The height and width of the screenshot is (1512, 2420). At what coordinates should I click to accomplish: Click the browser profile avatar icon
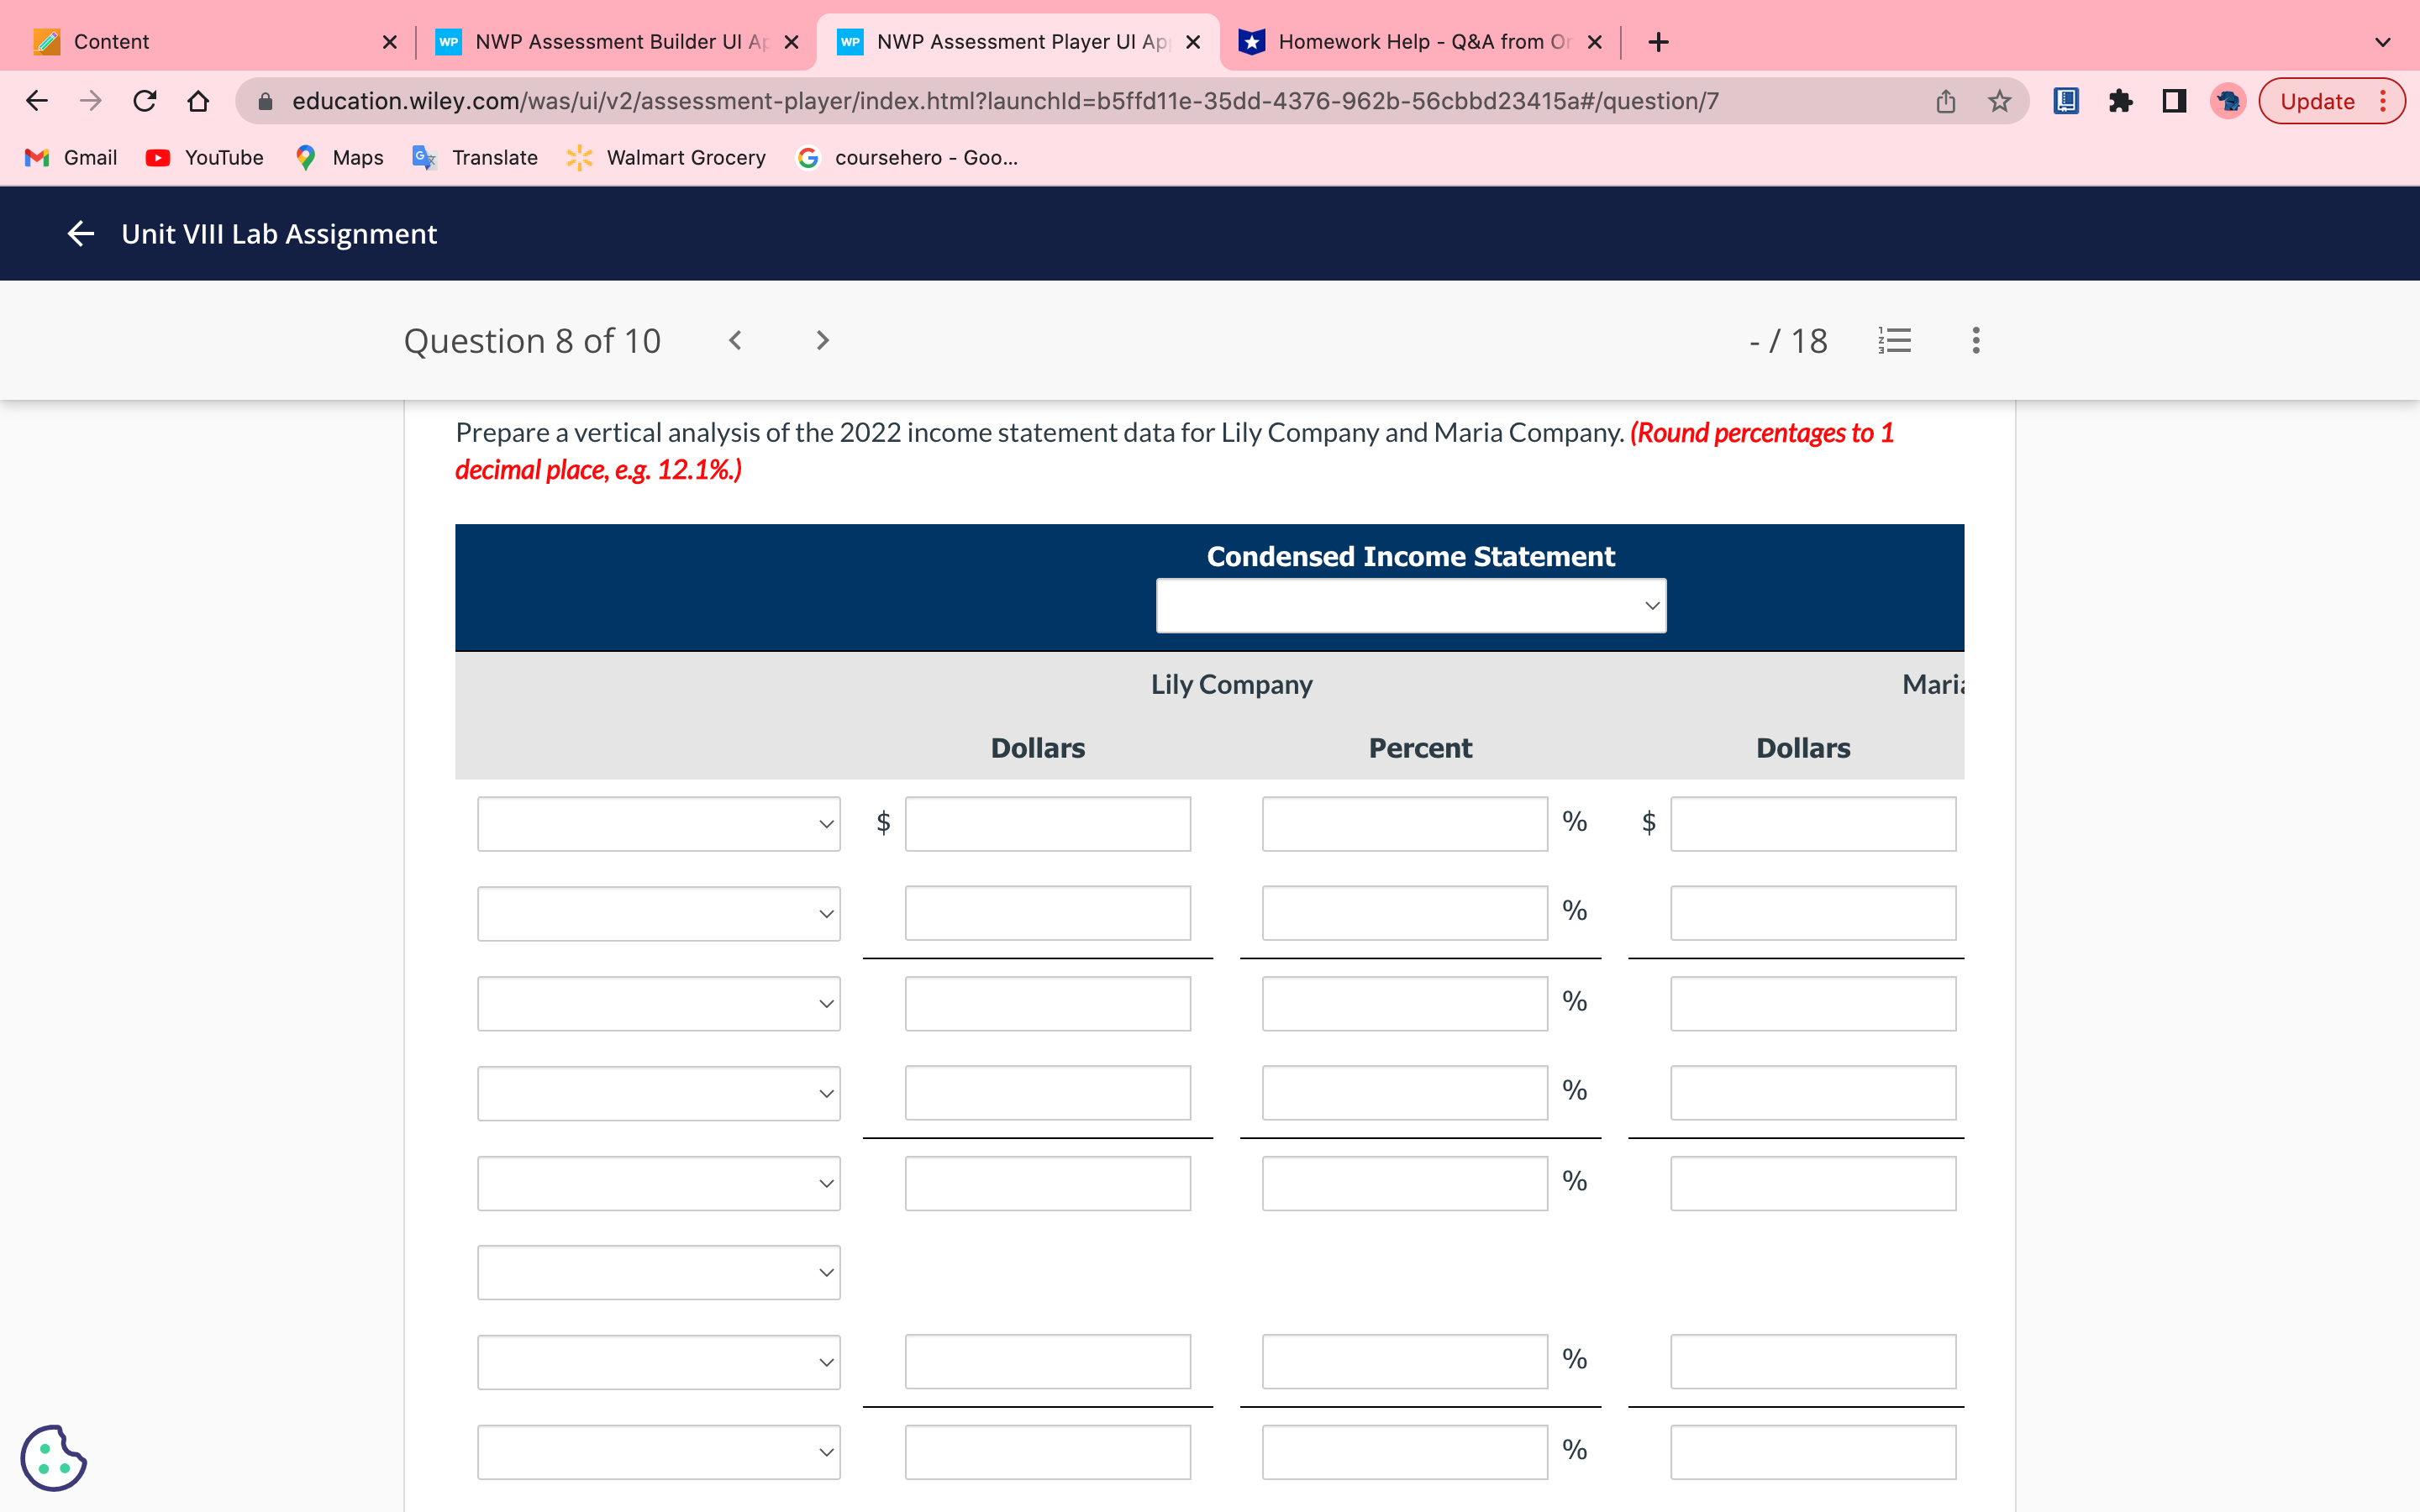click(x=2227, y=100)
